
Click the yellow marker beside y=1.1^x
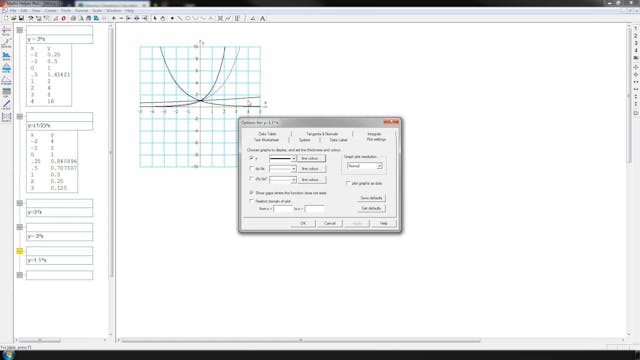pos(20,251)
